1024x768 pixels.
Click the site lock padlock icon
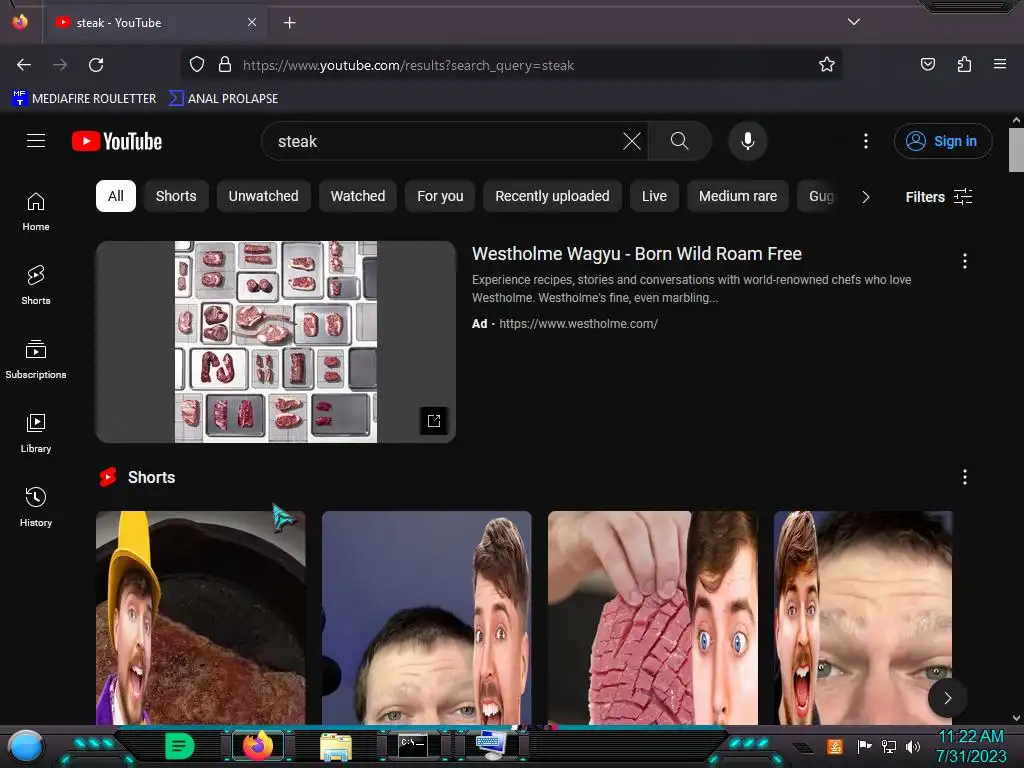(225, 65)
